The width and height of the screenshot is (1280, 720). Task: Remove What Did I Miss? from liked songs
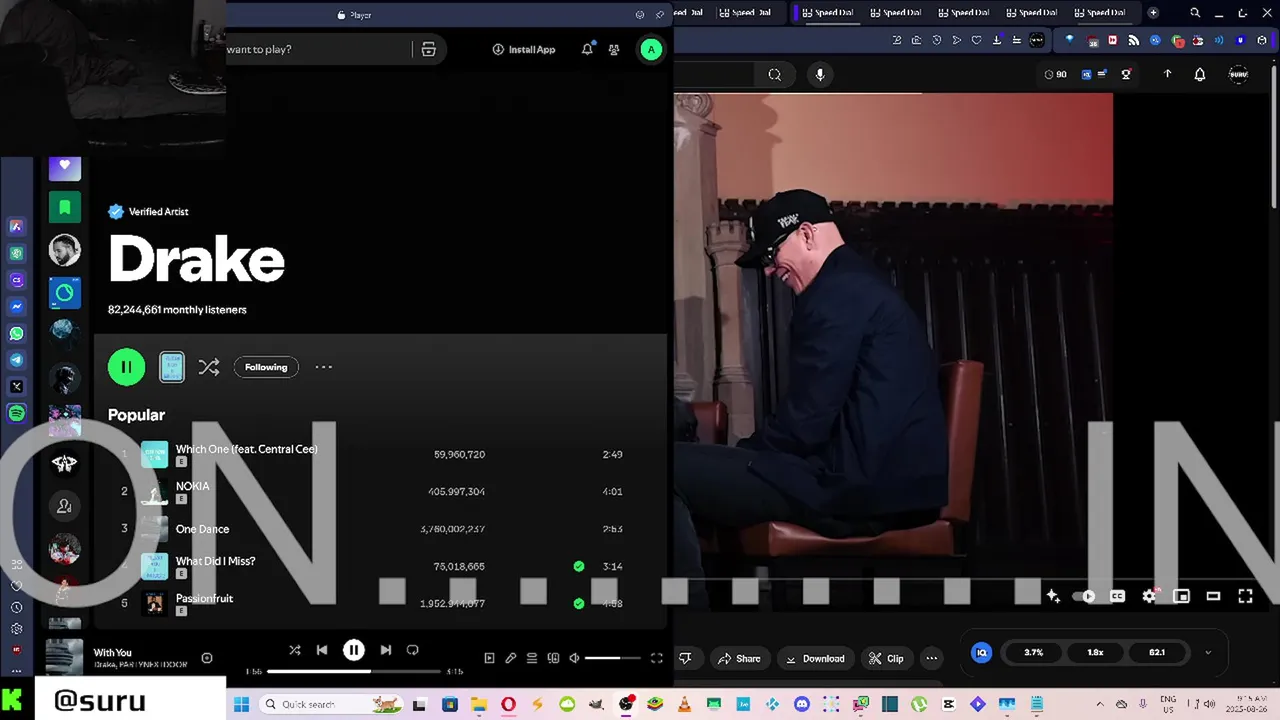pyautogui.click(x=579, y=566)
